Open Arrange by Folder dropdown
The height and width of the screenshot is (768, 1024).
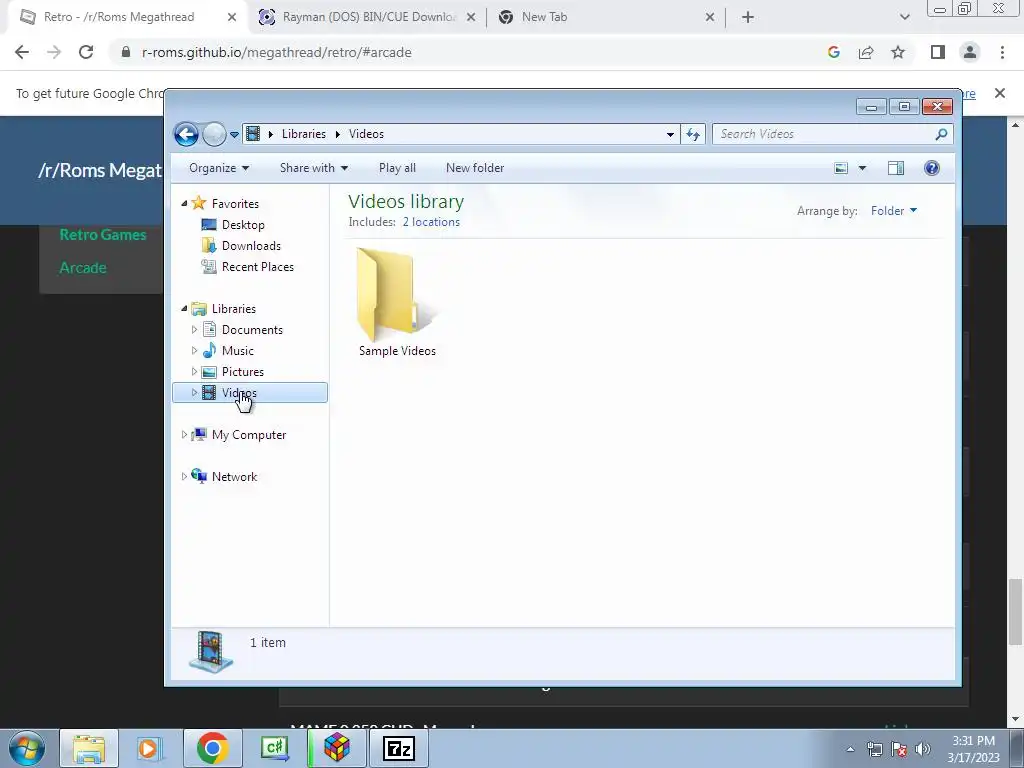click(894, 211)
